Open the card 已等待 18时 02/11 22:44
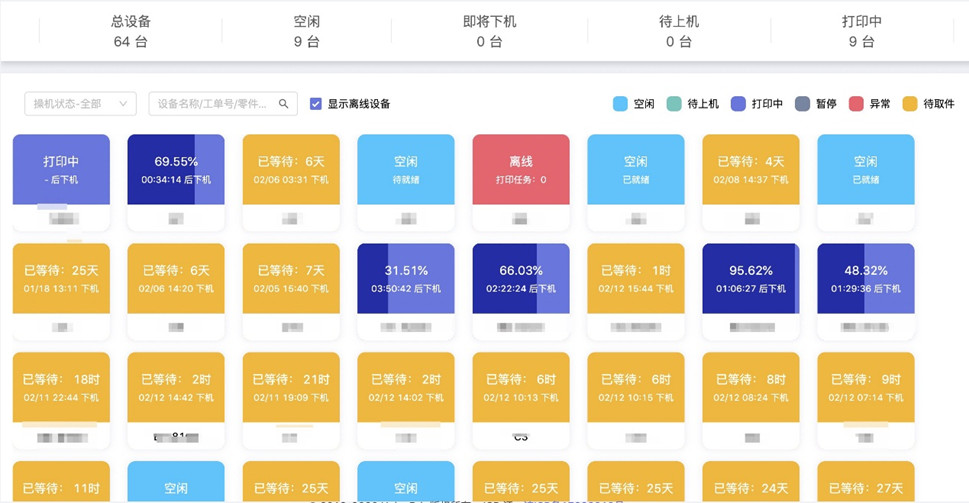This screenshot has height=503, width=969. [61, 387]
